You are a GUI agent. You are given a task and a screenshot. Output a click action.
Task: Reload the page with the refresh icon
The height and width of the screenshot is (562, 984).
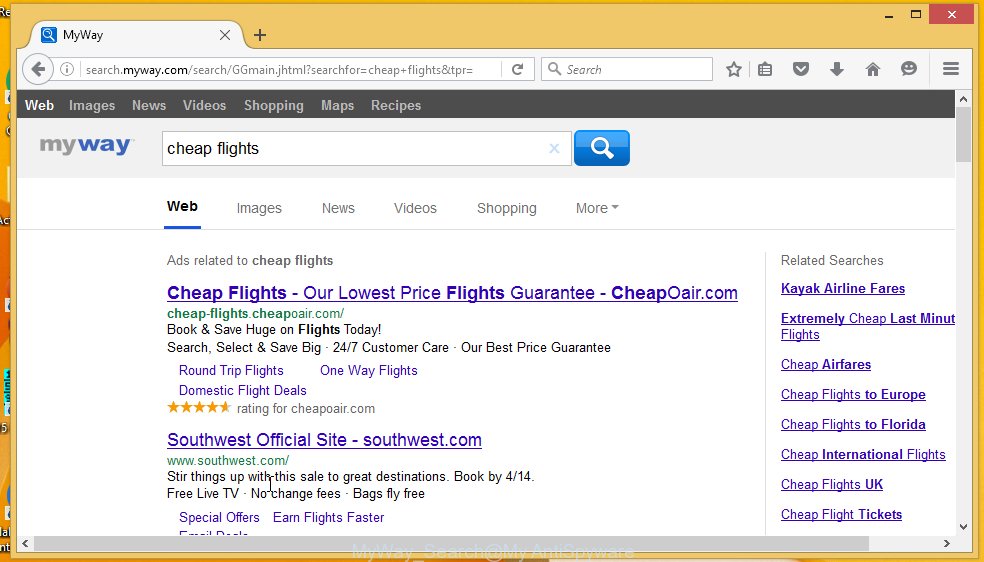coord(517,69)
